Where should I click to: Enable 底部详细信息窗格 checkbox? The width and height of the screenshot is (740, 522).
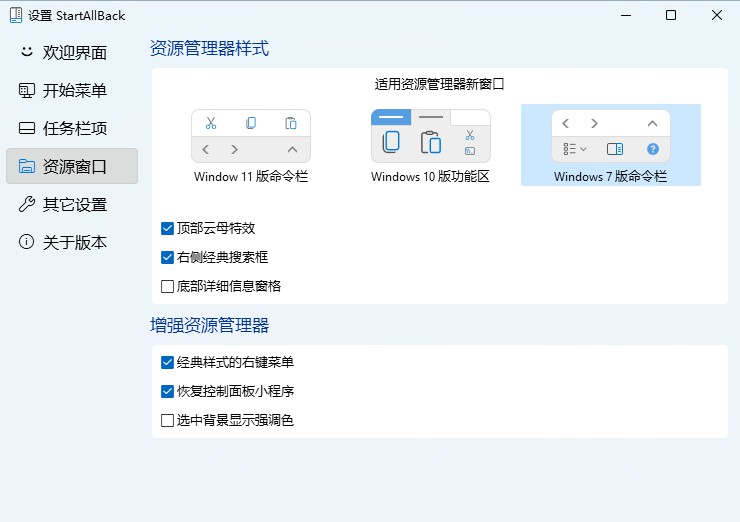(168, 286)
